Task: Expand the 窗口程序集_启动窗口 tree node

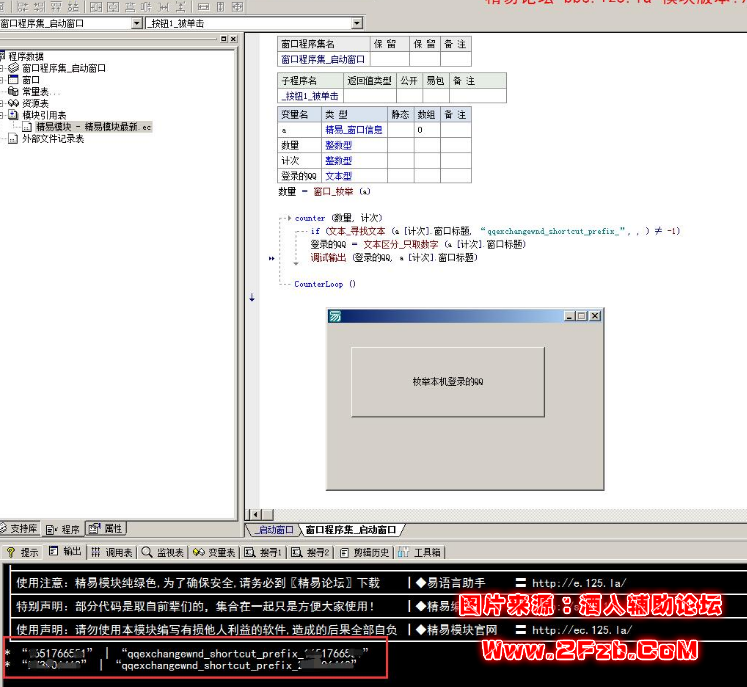Action: click(3, 68)
